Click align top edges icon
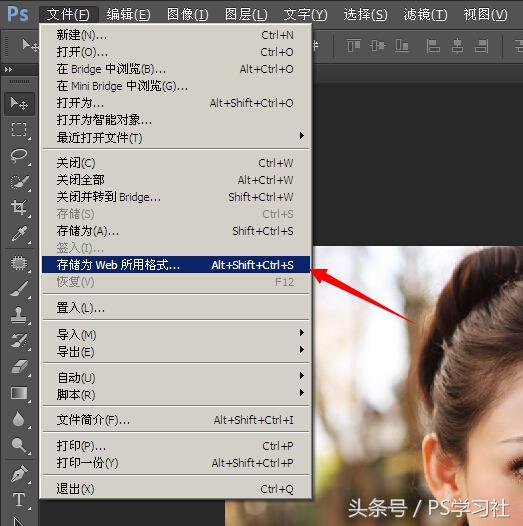The image size is (523, 526). click(354, 46)
